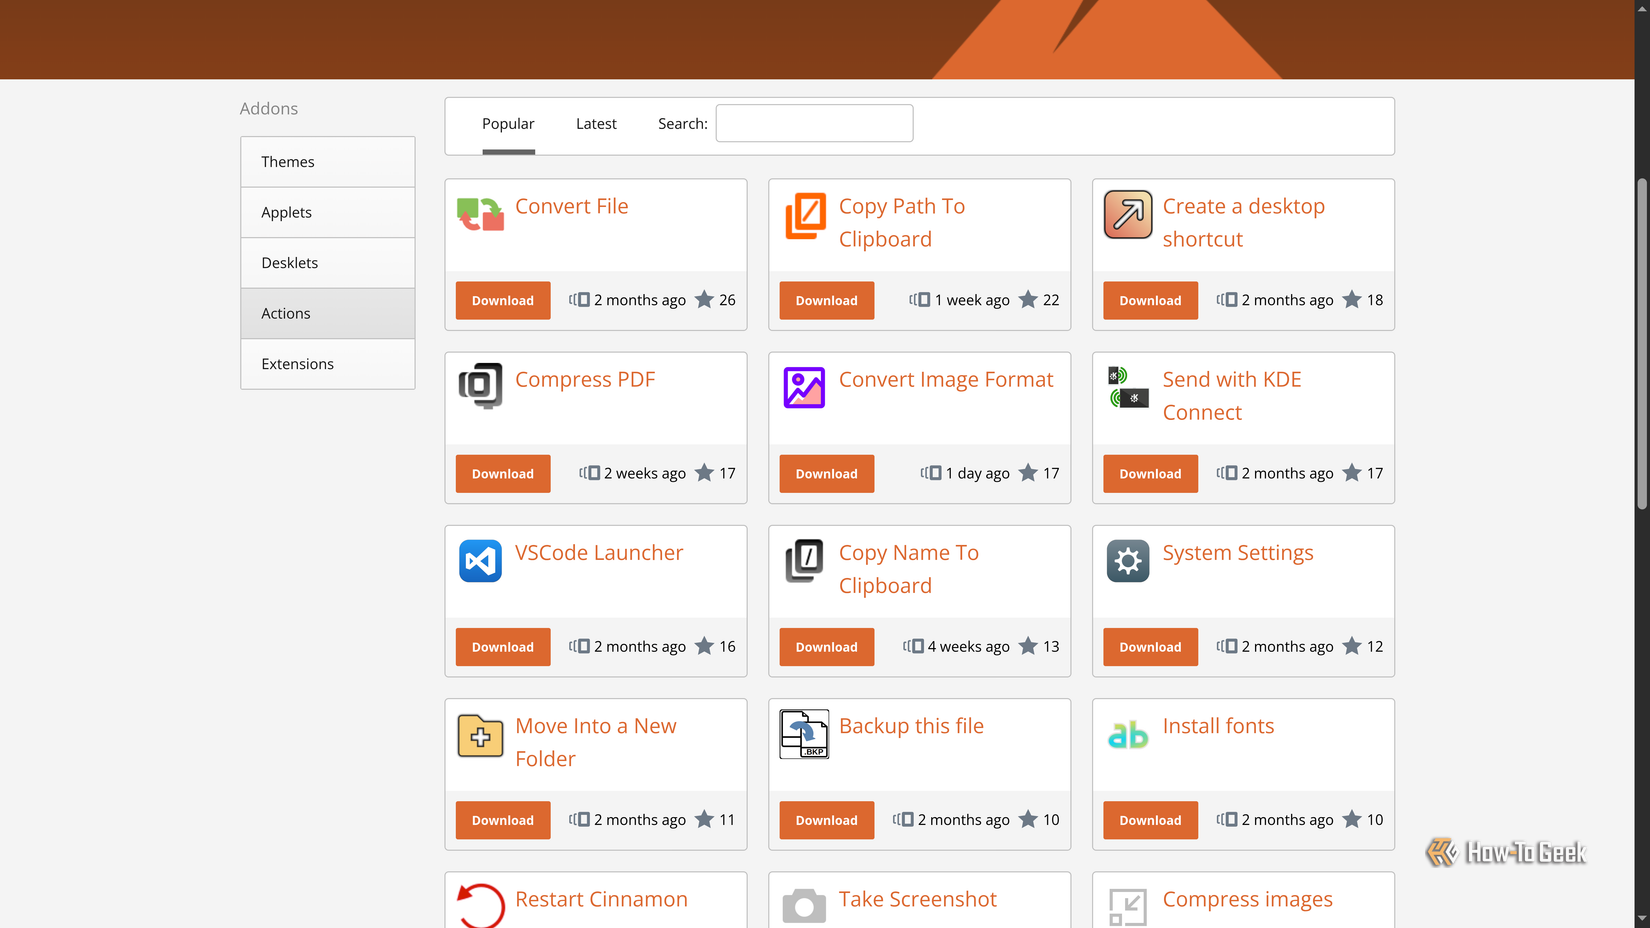Image resolution: width=1650 pixels, height=928 pixels.
Task: Click the Copy Path To Clipboard clipboard icon
Action: 804,215
